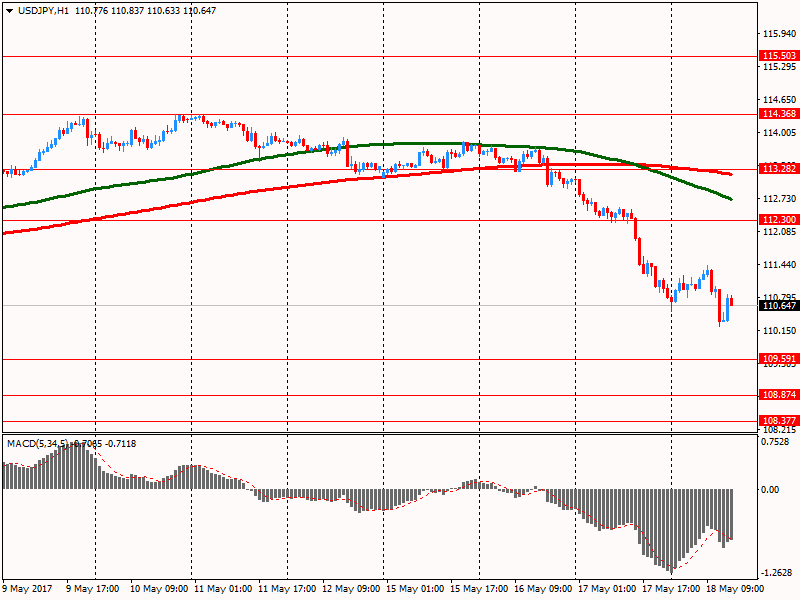Image resolution: width=800 pixels, height=600 pixels.
Task: Open the chart menu triangle beside USDJPY
Action: 9,11
